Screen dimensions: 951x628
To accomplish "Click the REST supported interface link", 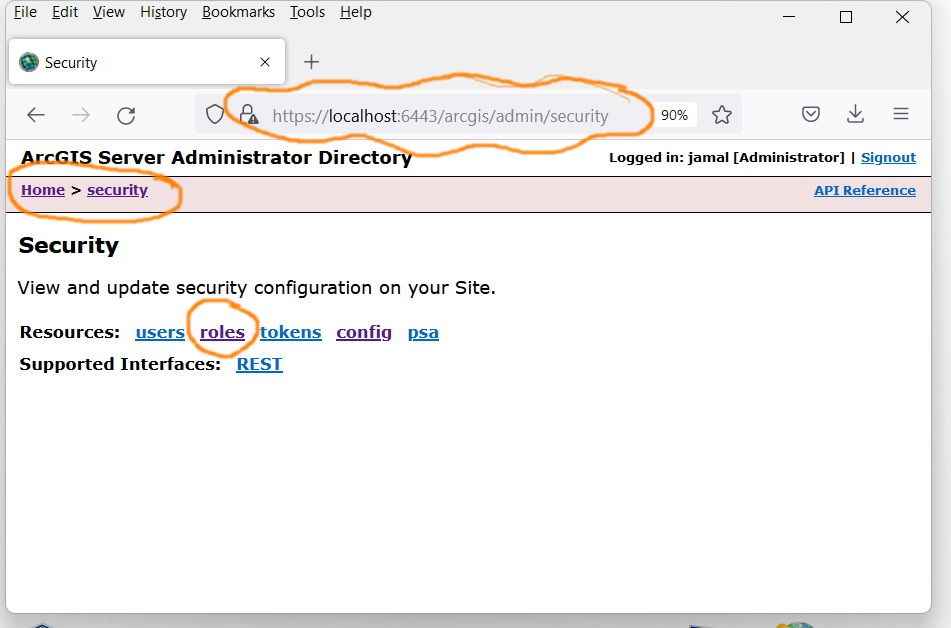I will click(260, 364).
